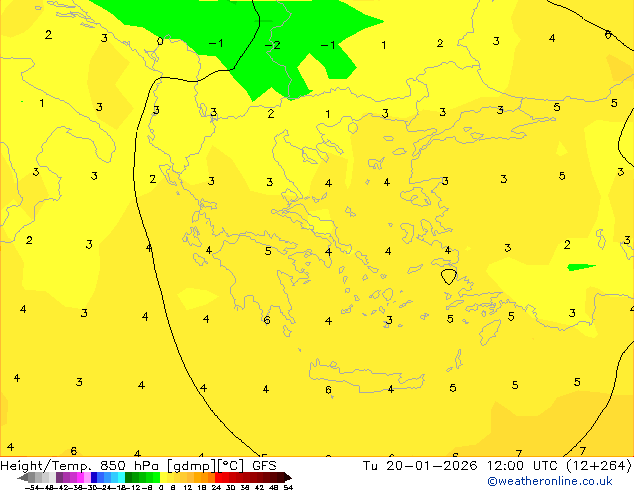The width and height of the screenshot is (634, 490).
Task: Pick the bright red legend swatch above 24
Action: pos(218,477)
